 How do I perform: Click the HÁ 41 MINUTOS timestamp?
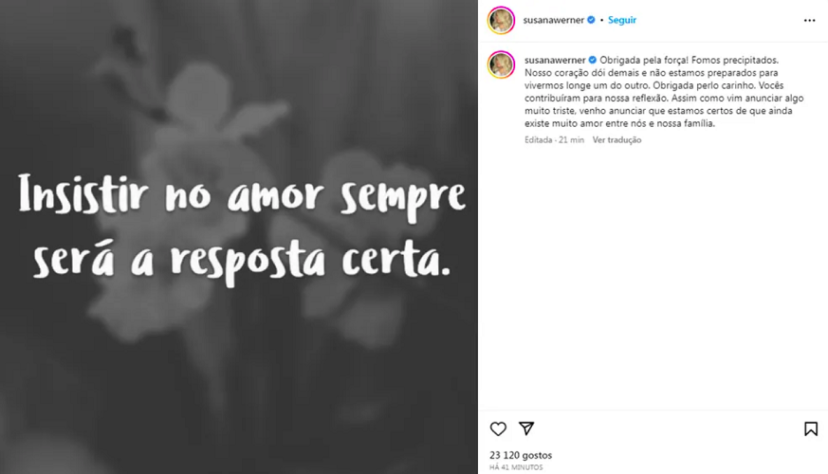(516, 467)
